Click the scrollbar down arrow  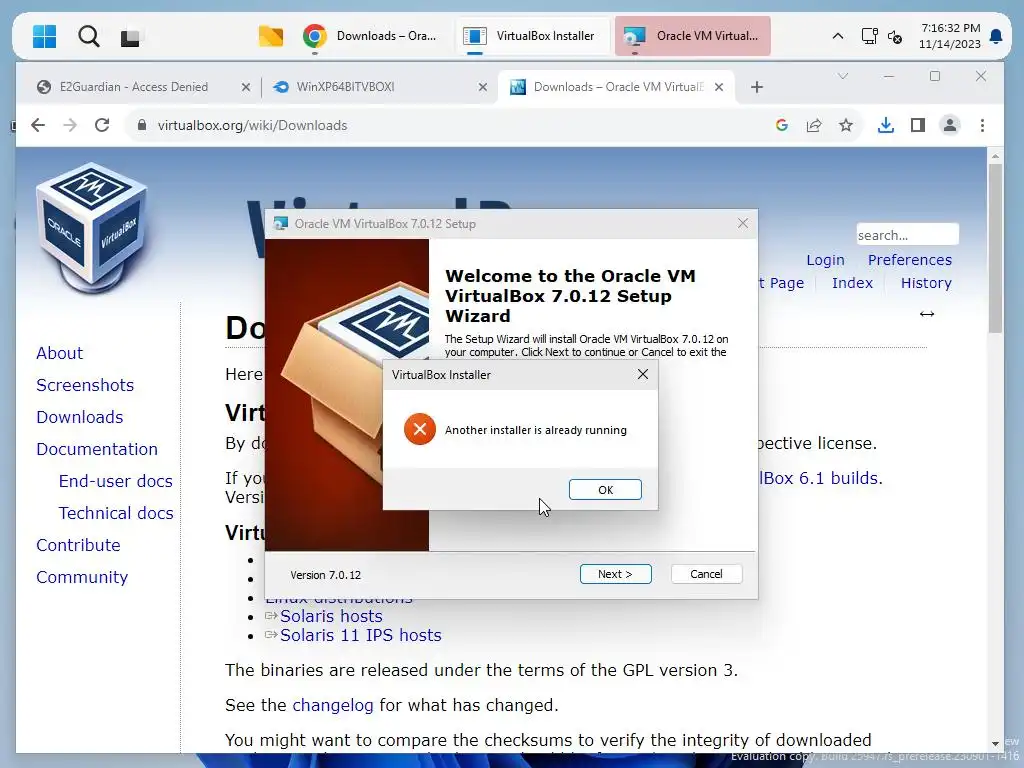point(995,743)
